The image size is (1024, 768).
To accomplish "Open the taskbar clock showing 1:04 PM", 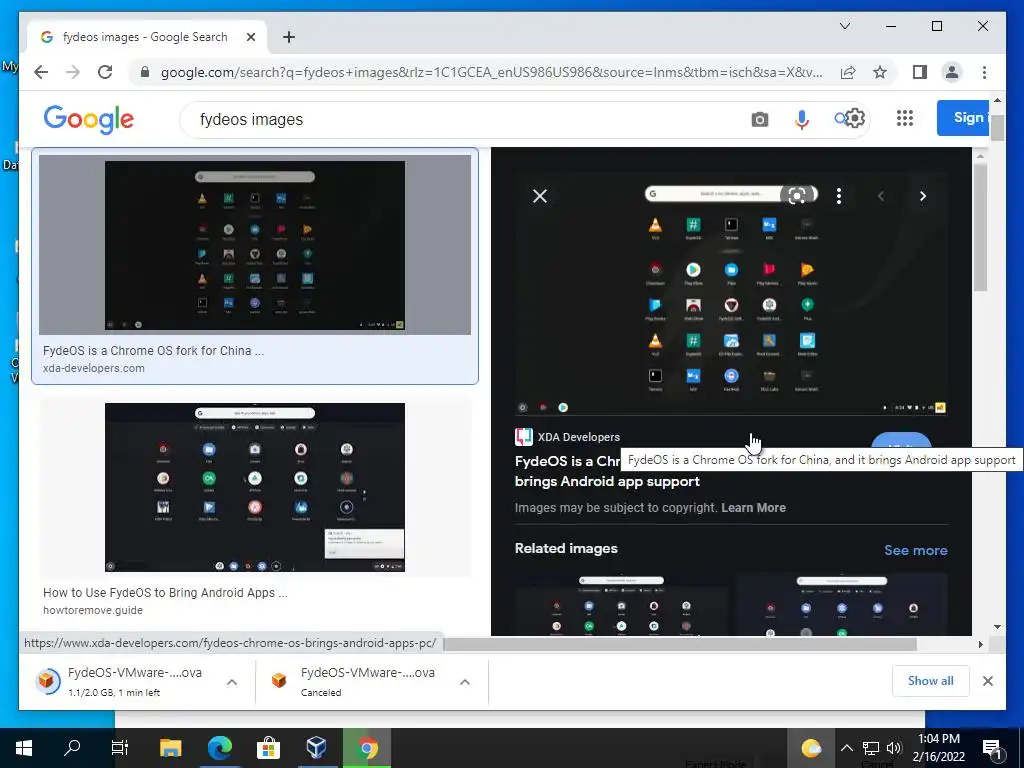I will [938, 748].
